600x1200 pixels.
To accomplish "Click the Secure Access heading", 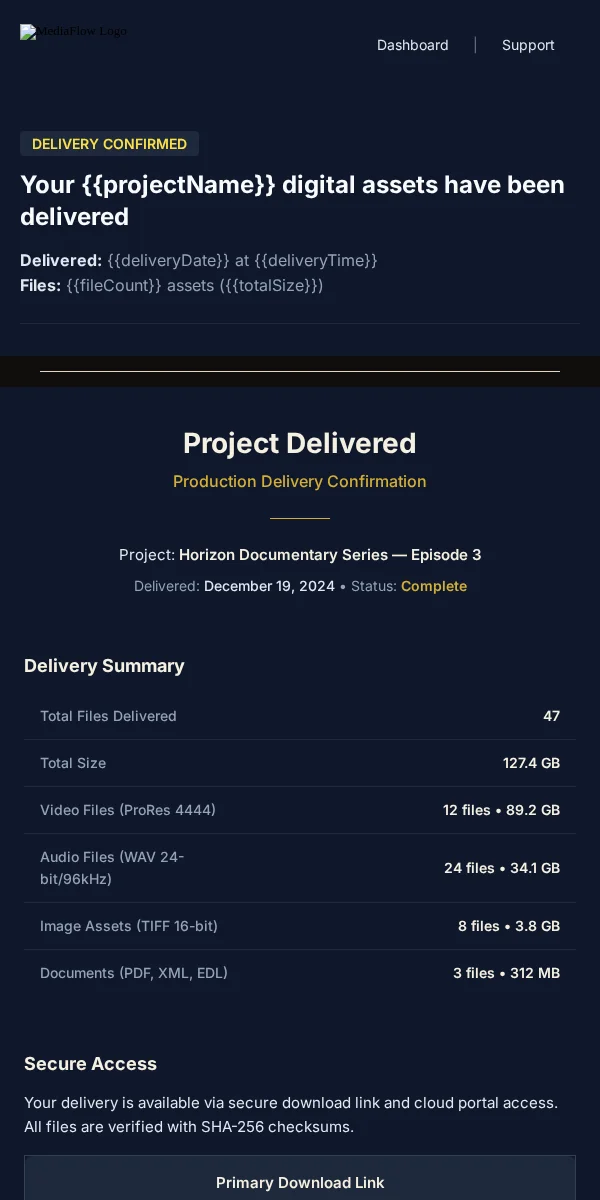I will click(x=90, y=1064).
